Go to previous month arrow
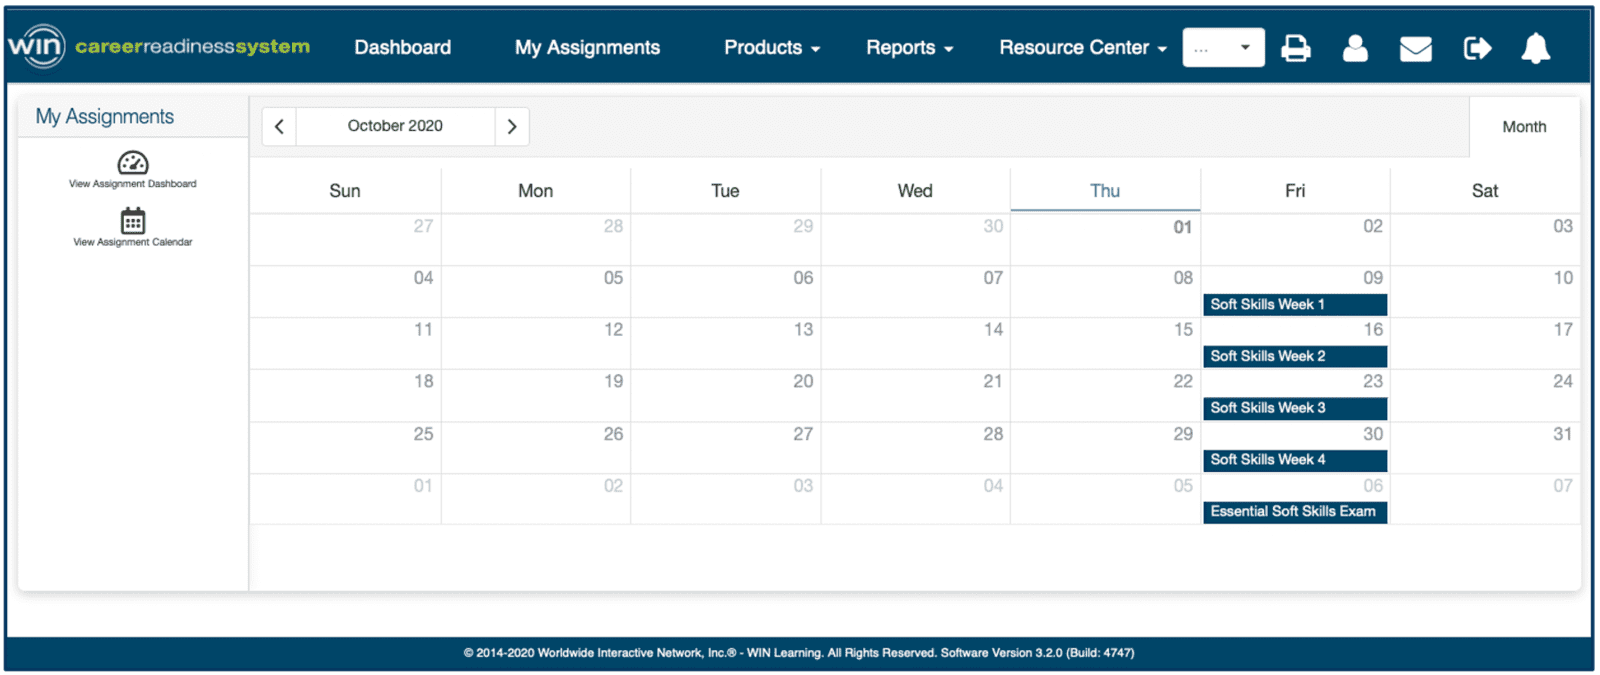Viewport: 1600px width, 675px height. pos(279,127)
